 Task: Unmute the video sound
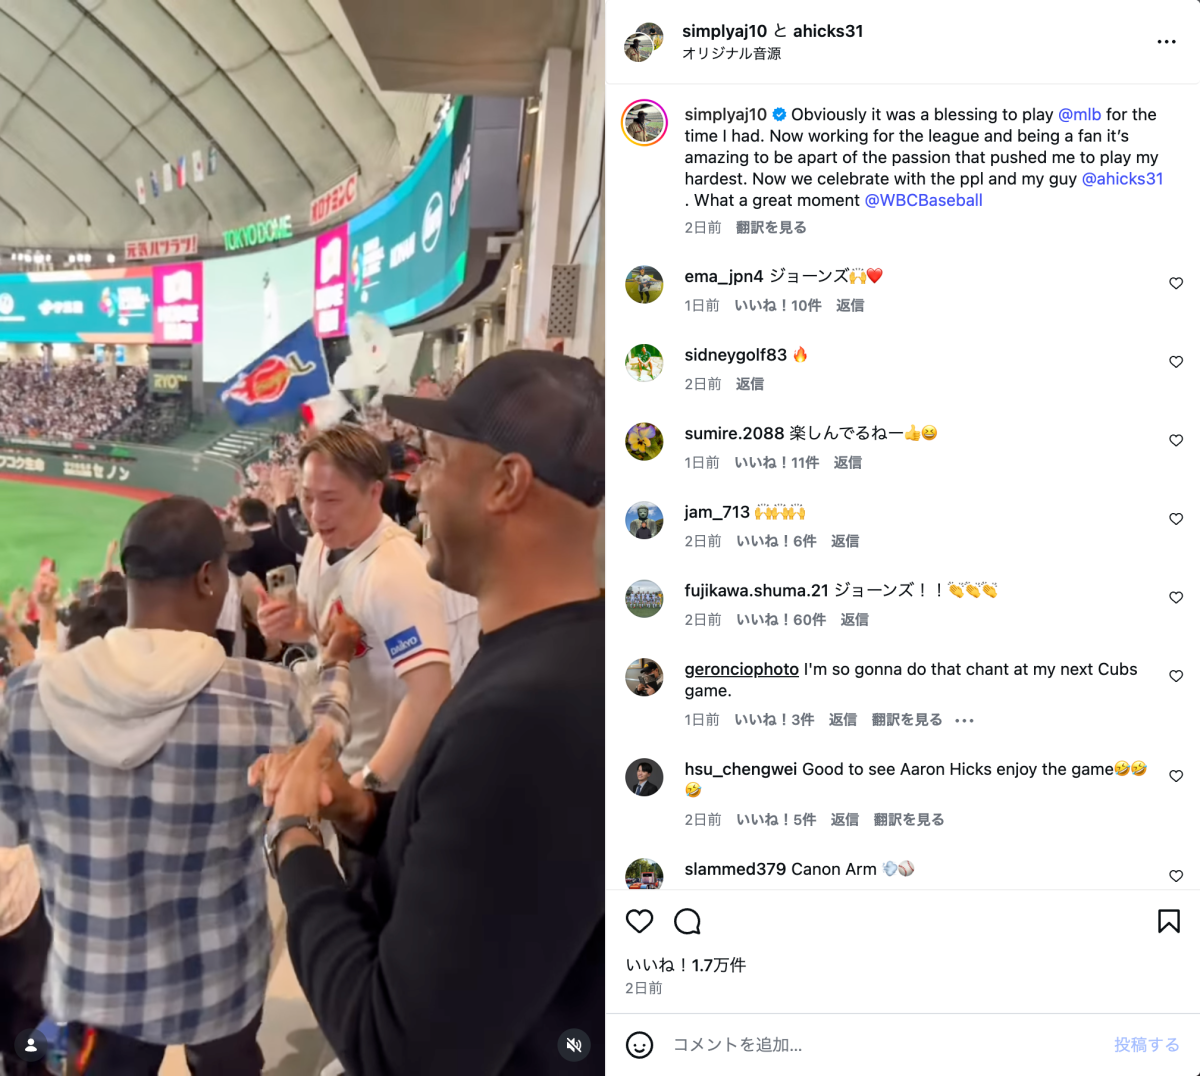574,1045
